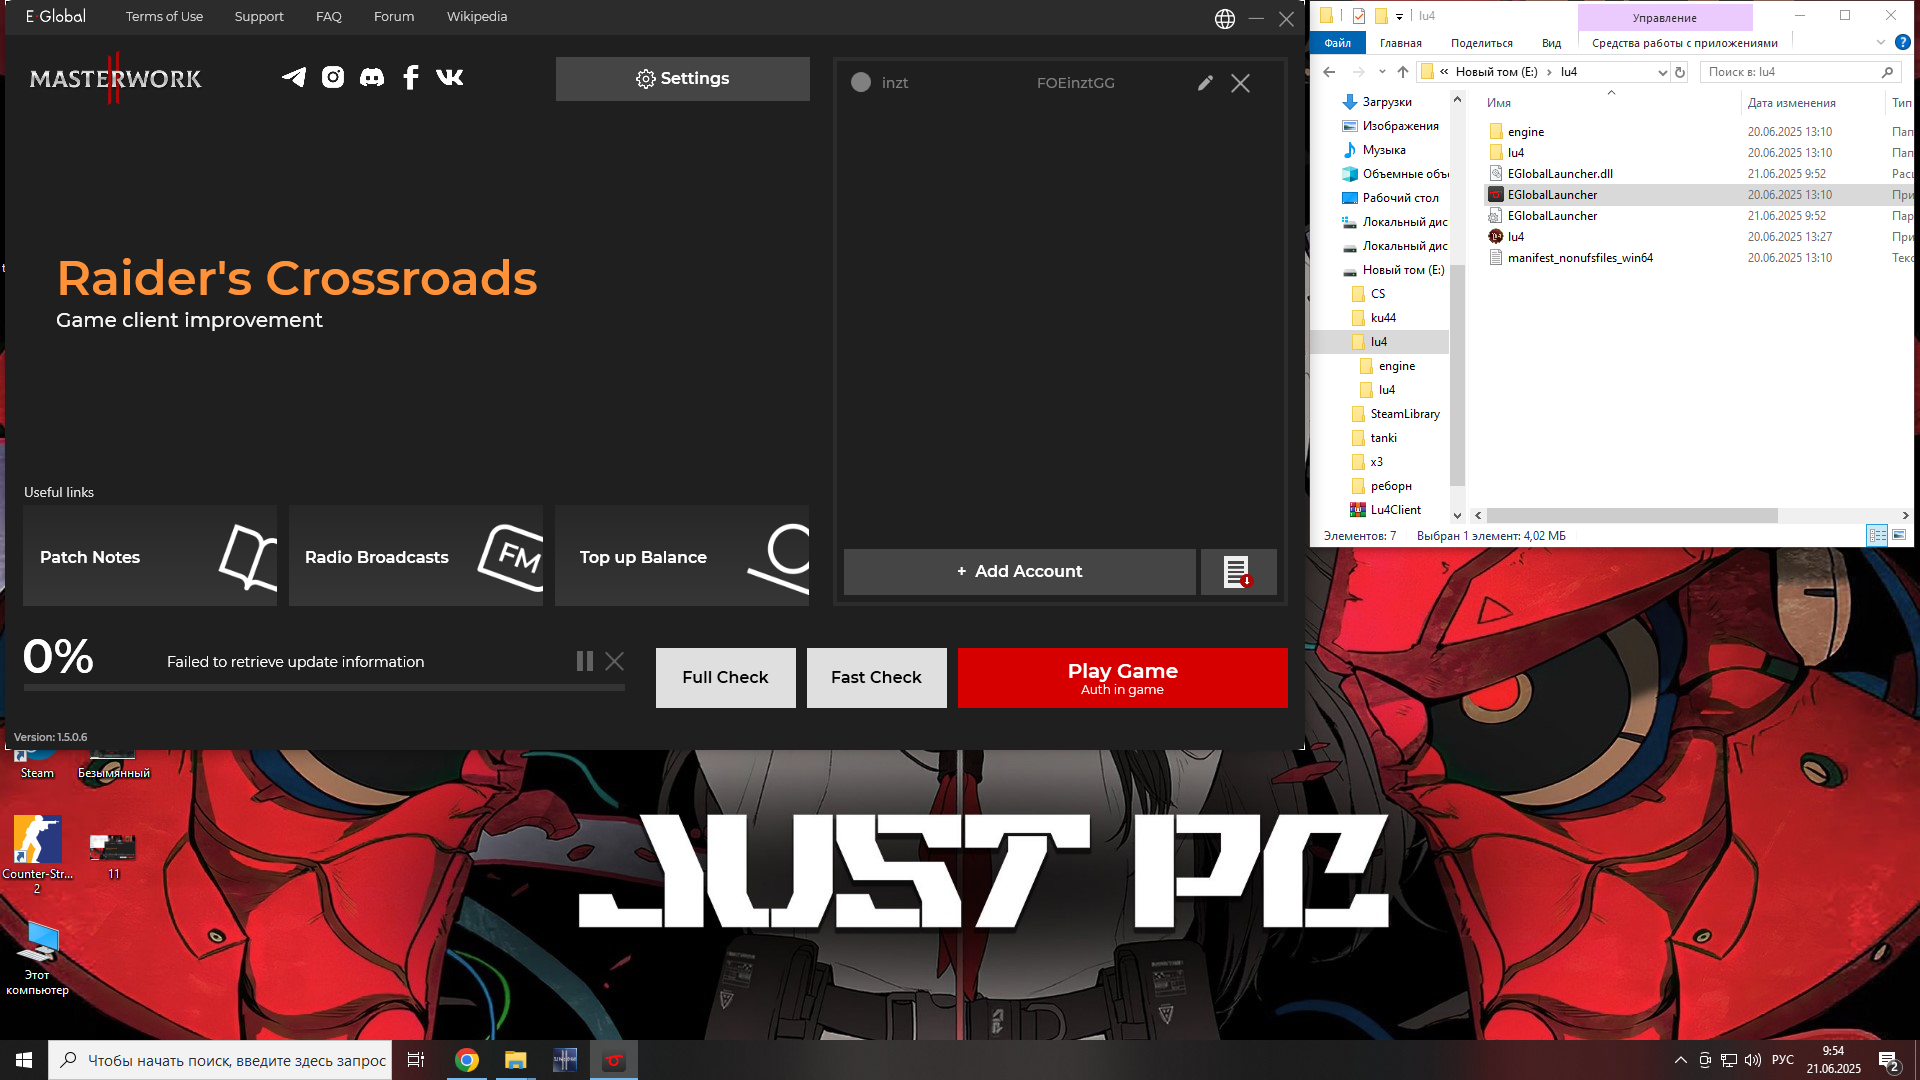Sort files by Дата изменения column
The width and height of the screenshot is (1920, 1080).
click(x=1791, y=103)
